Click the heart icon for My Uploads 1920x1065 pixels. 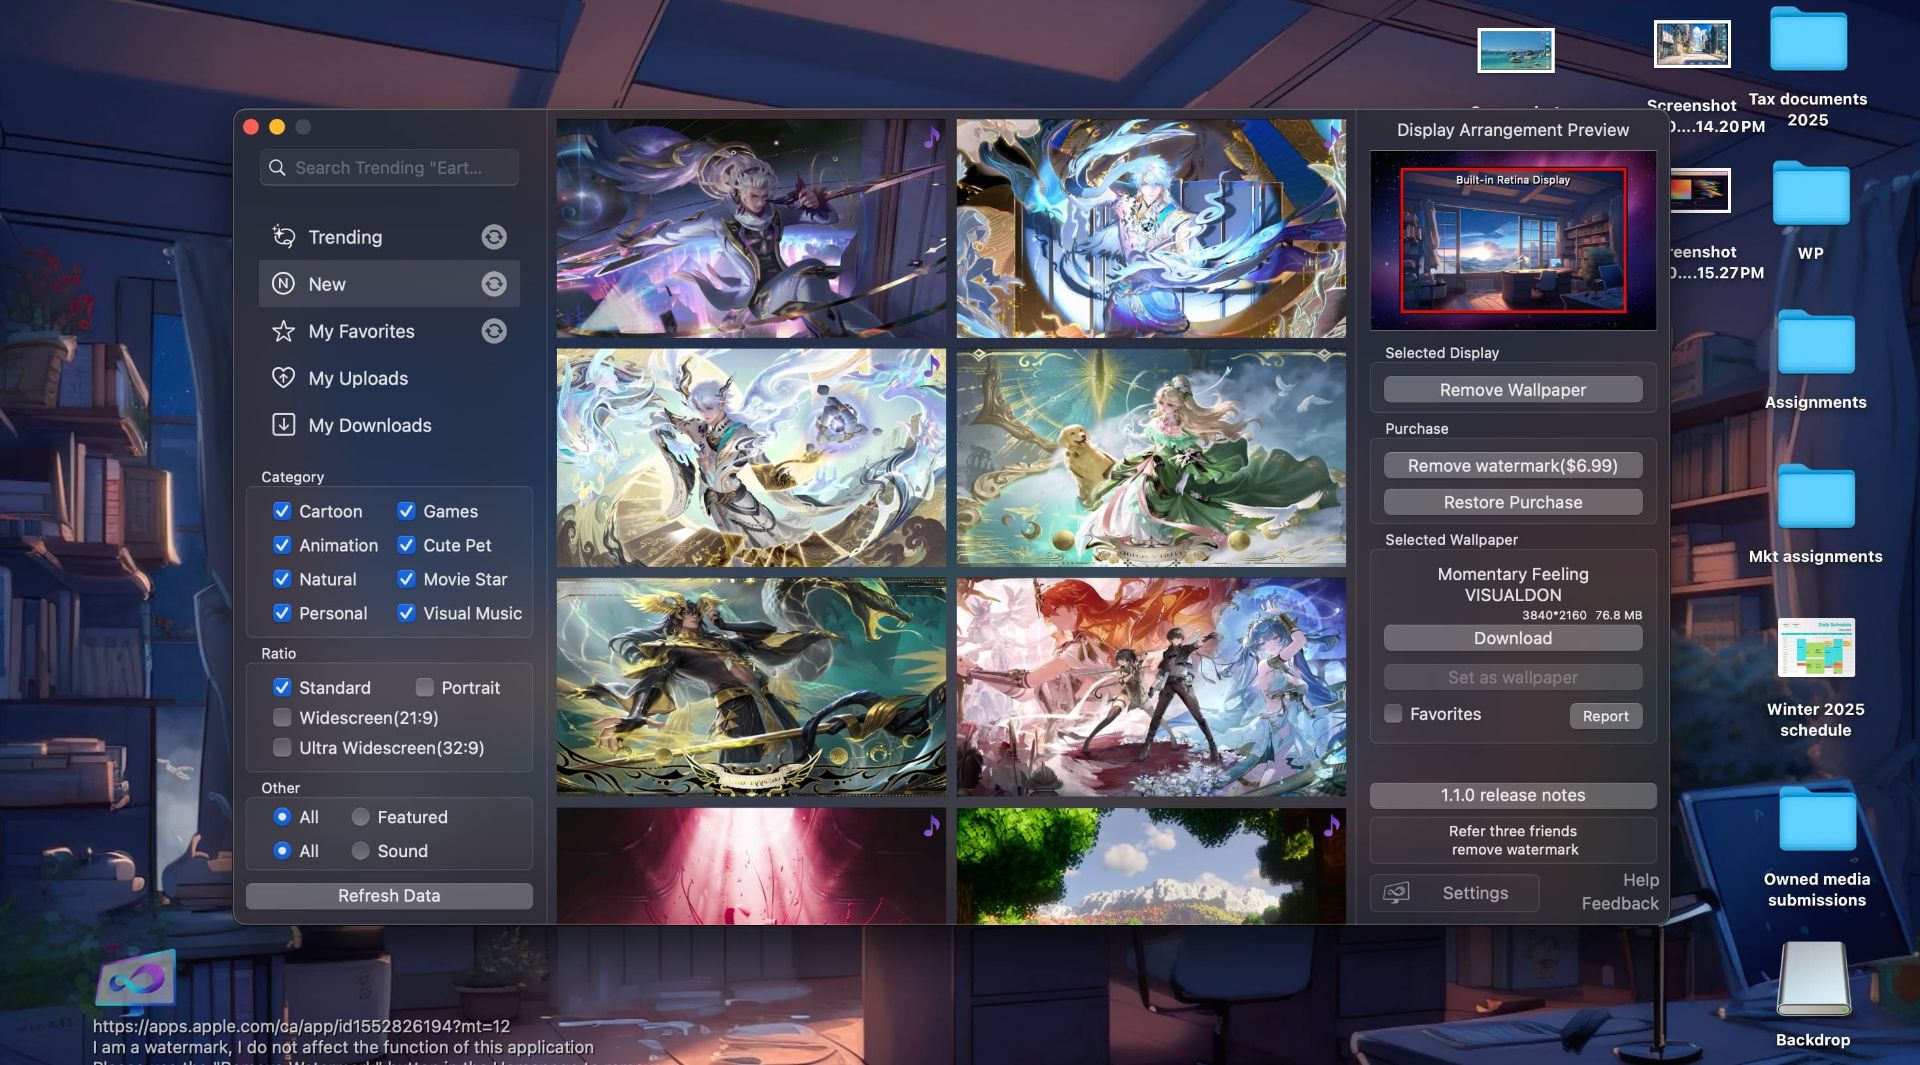[284, 378]
